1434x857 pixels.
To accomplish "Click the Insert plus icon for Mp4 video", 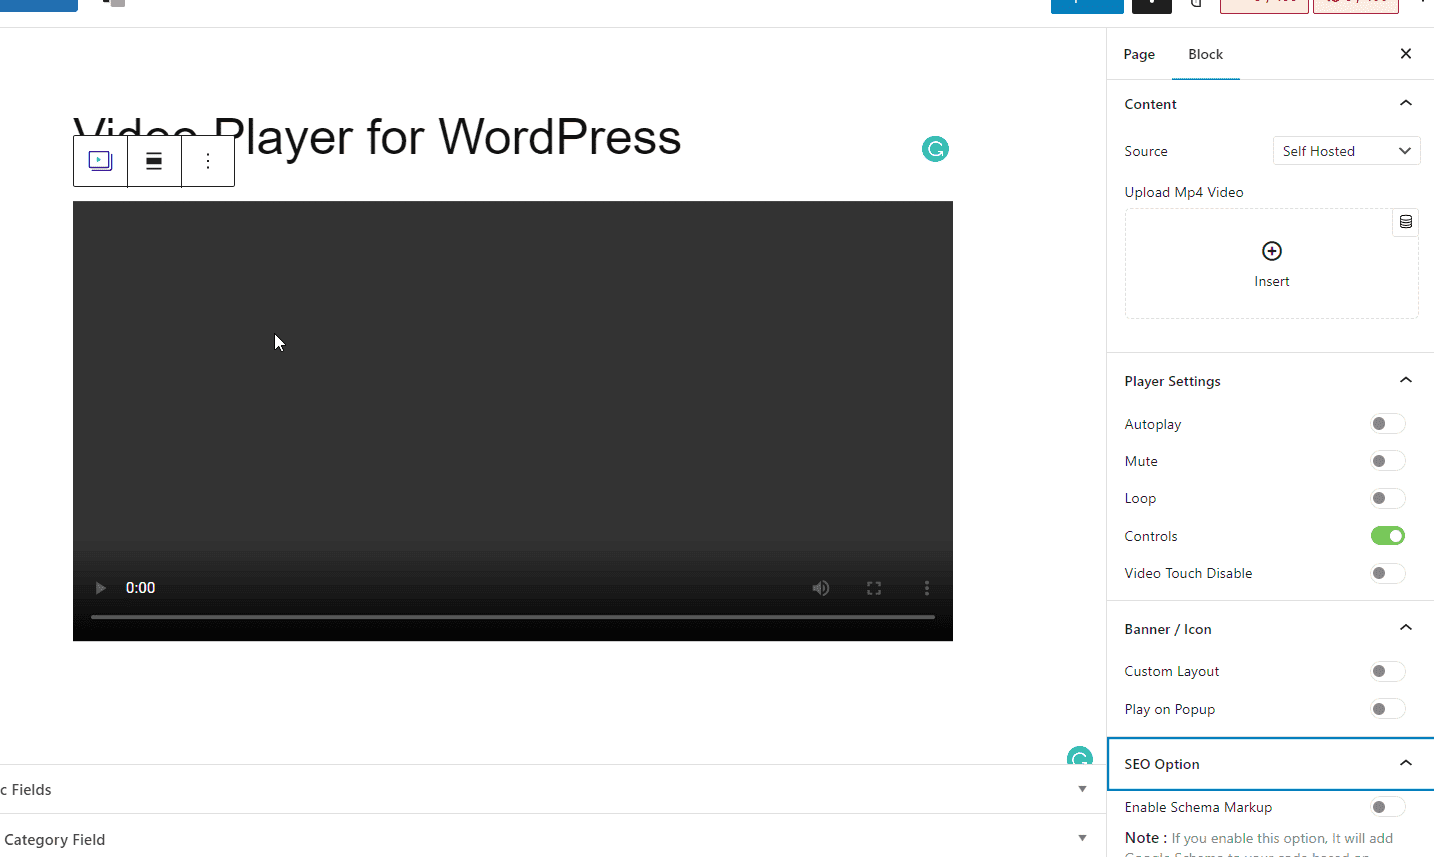I will tap(1271, 251).
